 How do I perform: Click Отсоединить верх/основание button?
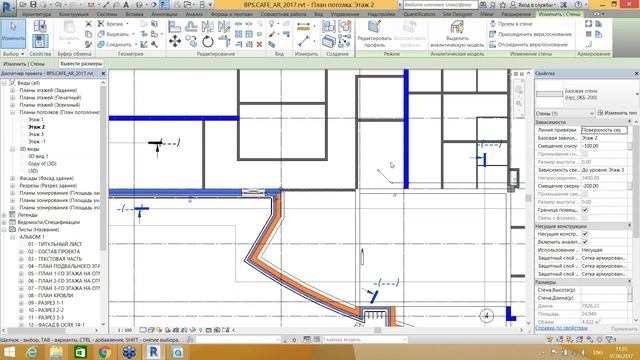529,44
